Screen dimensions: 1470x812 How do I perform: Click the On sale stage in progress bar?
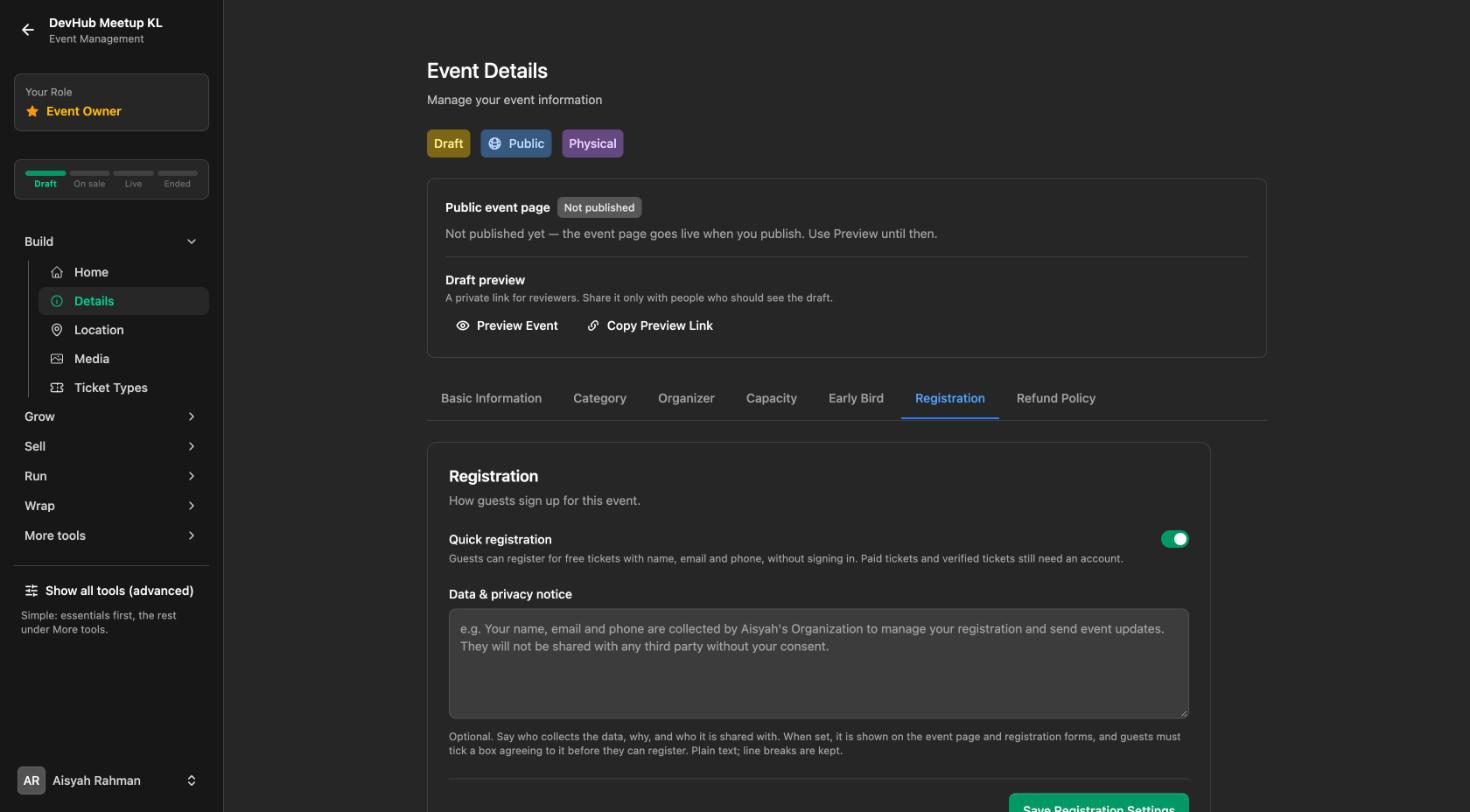pyautogui.click(x=89, y=179)
